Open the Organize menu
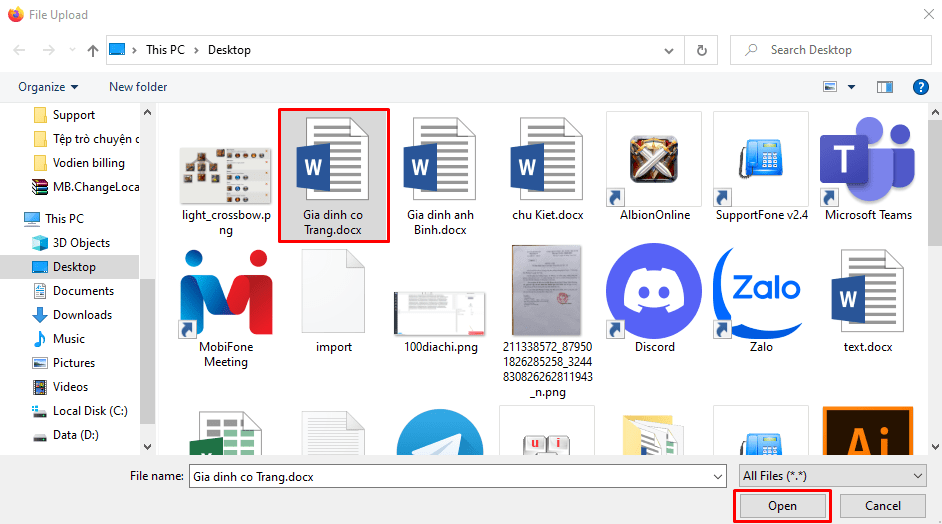The image size is (942, 524). [48, 87]
